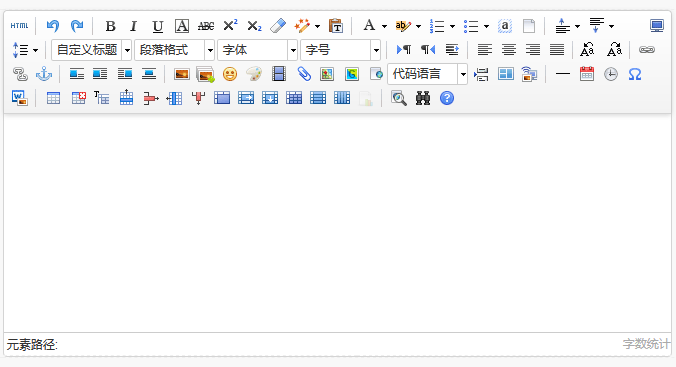Insert a hyperlink with the chain icon

(x=647, y=50)
